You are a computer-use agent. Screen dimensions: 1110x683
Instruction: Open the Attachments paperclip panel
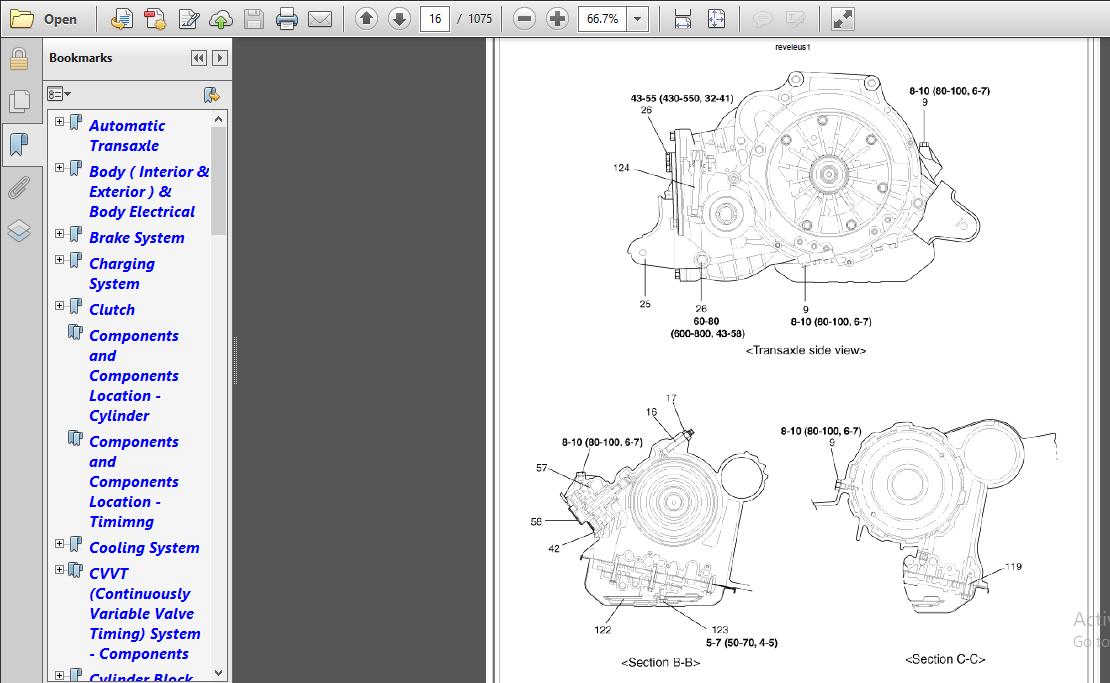19,188
